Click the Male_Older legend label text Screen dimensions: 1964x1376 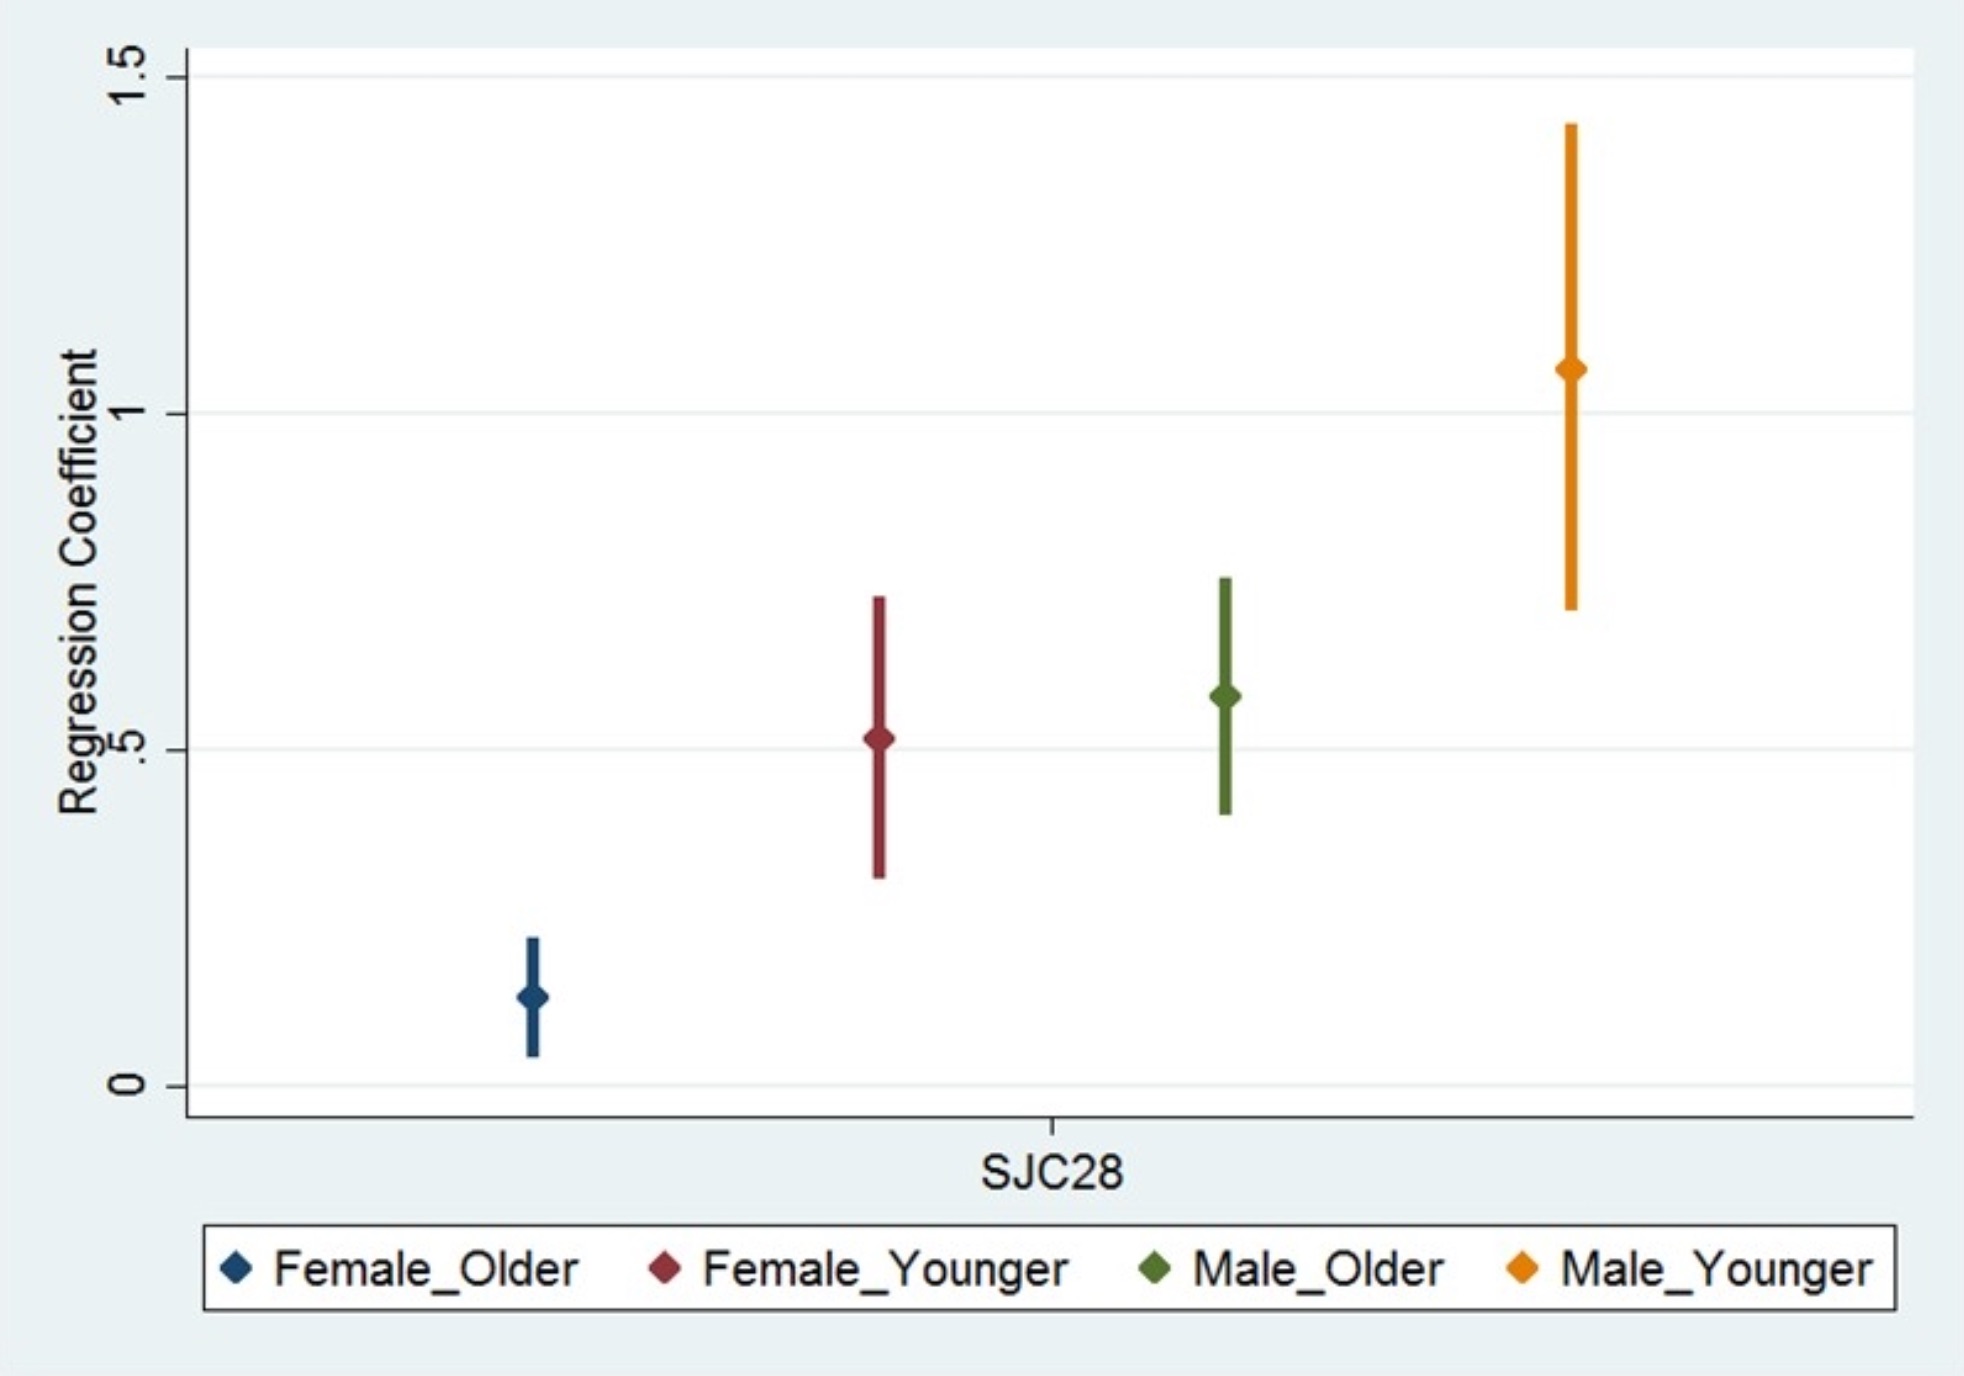pyautogui.click(x=1318, y=1269)
